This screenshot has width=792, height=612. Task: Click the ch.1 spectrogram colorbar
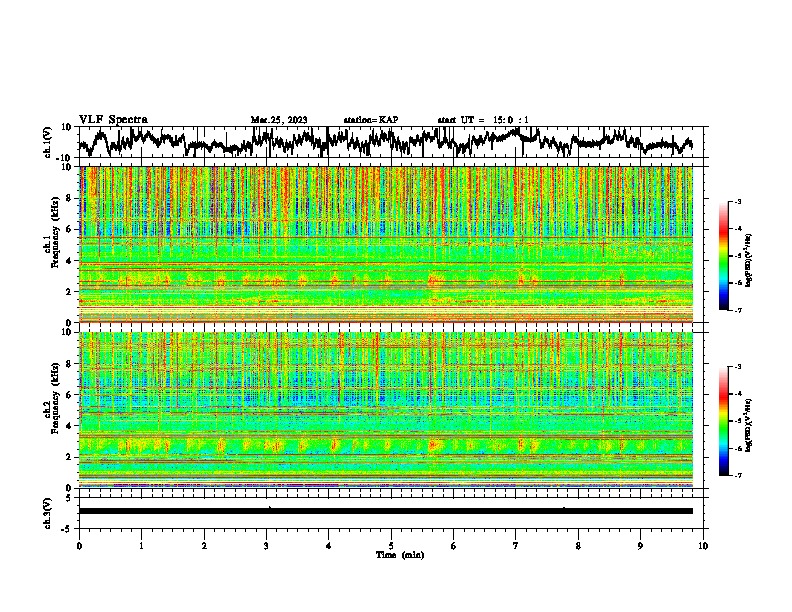pyautogui.click(x=723, y=256)
